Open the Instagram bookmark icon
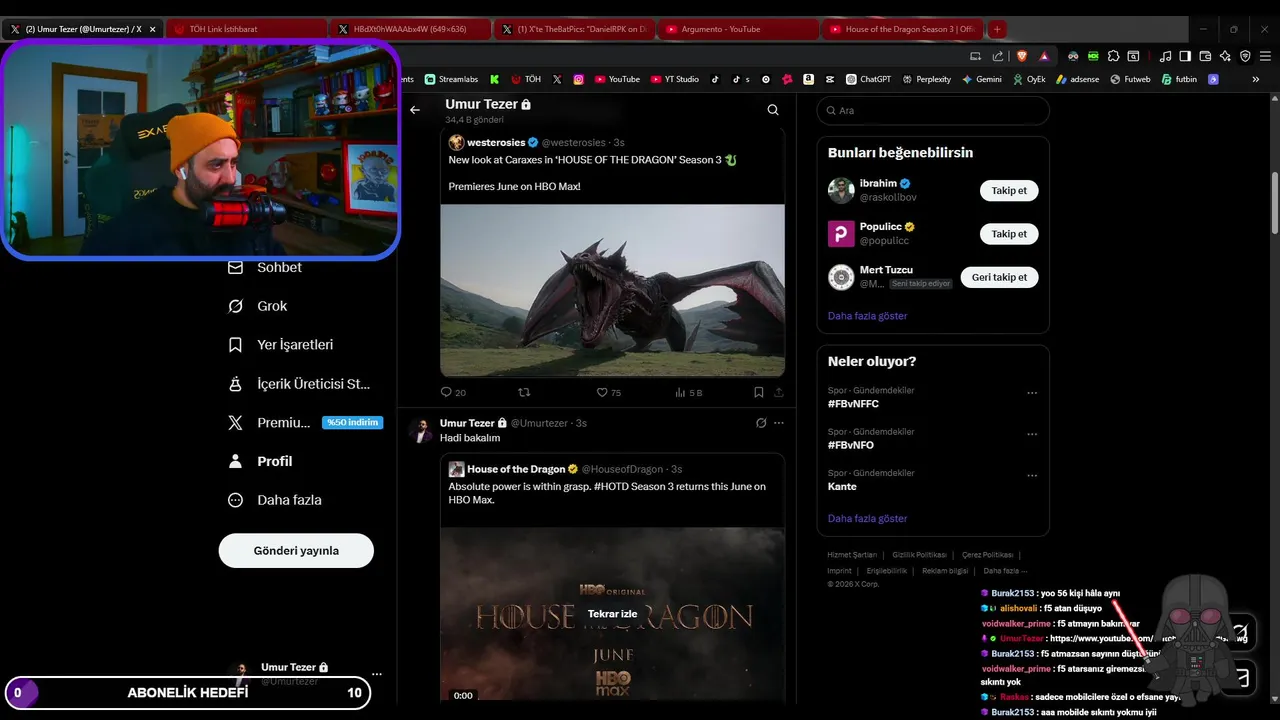 coord(578,79)
